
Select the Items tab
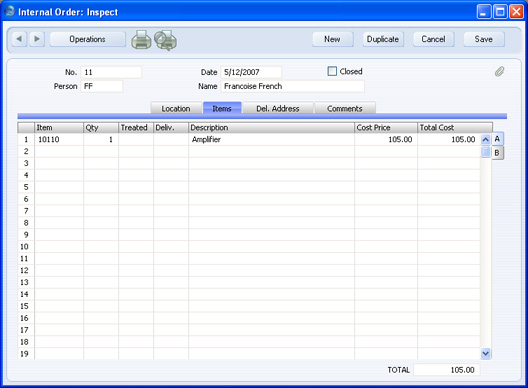[222, 108]
